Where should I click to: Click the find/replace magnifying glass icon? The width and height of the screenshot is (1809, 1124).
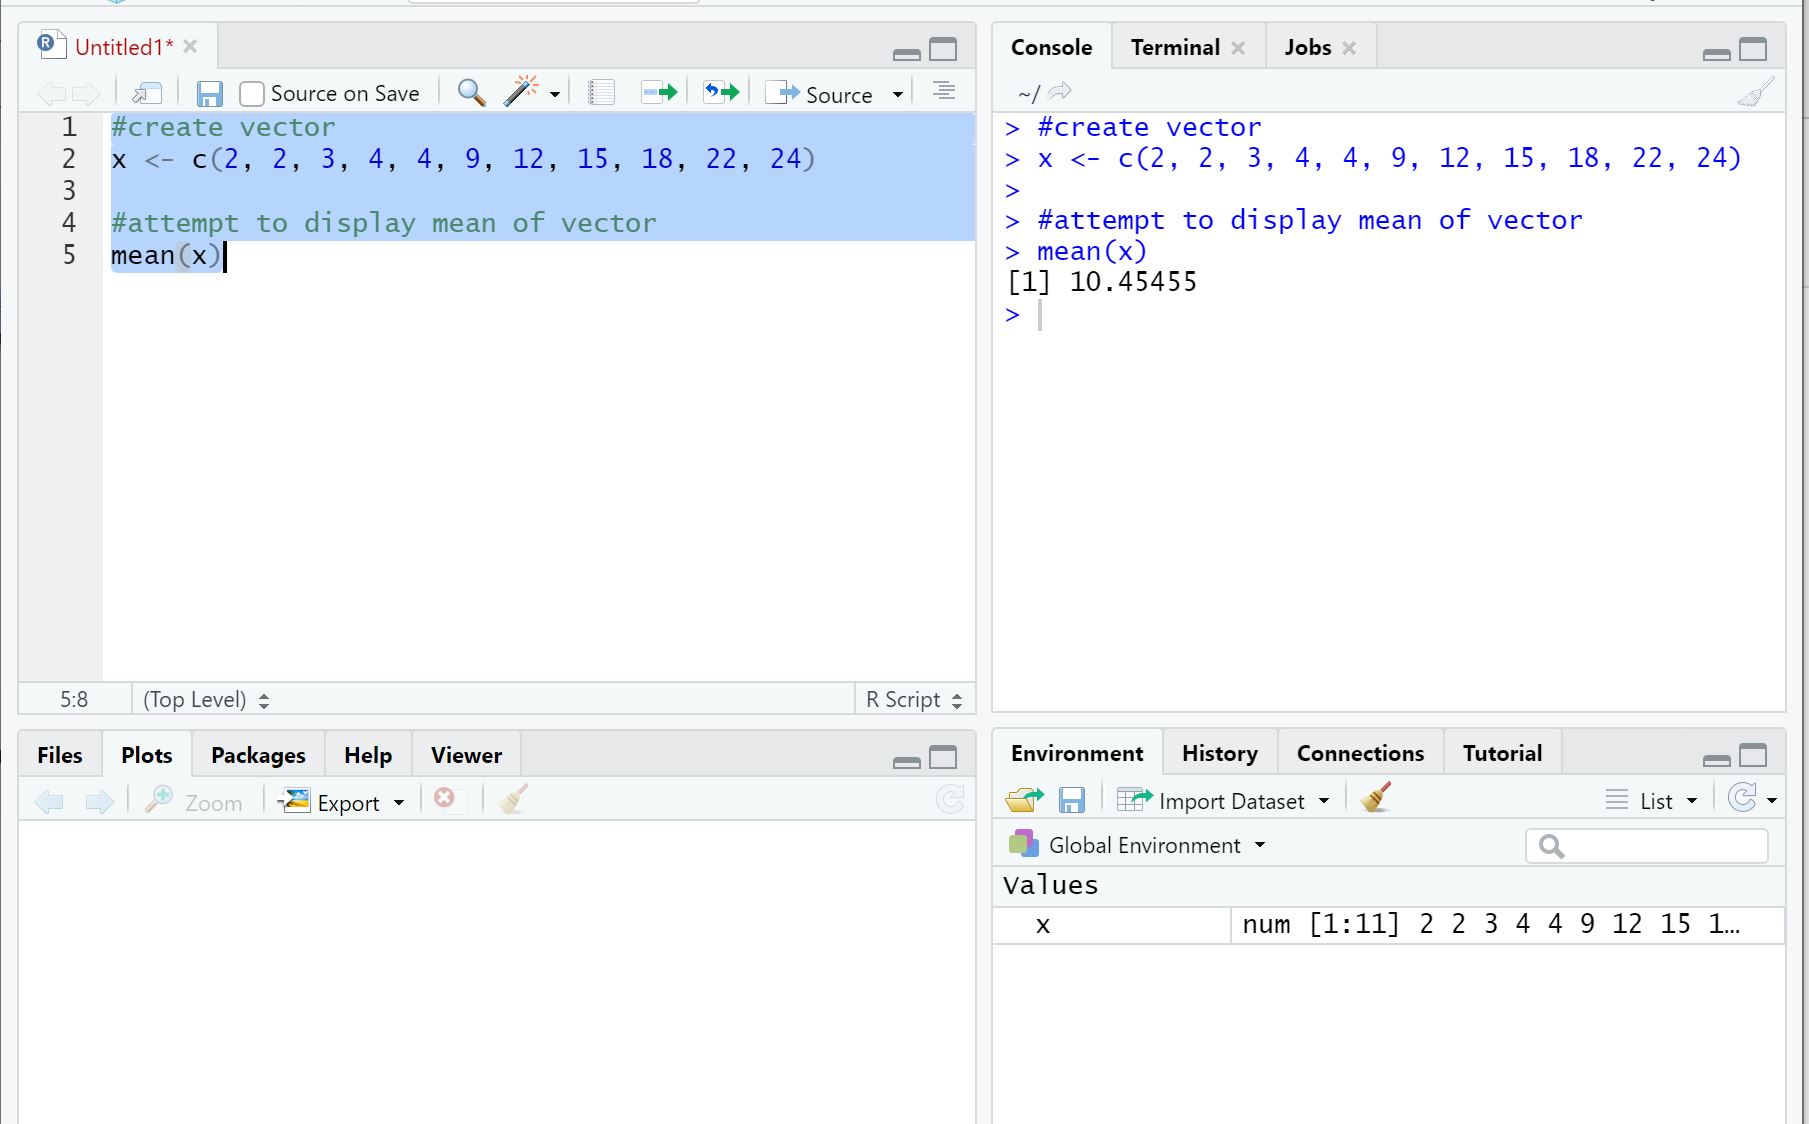(471, 93)
